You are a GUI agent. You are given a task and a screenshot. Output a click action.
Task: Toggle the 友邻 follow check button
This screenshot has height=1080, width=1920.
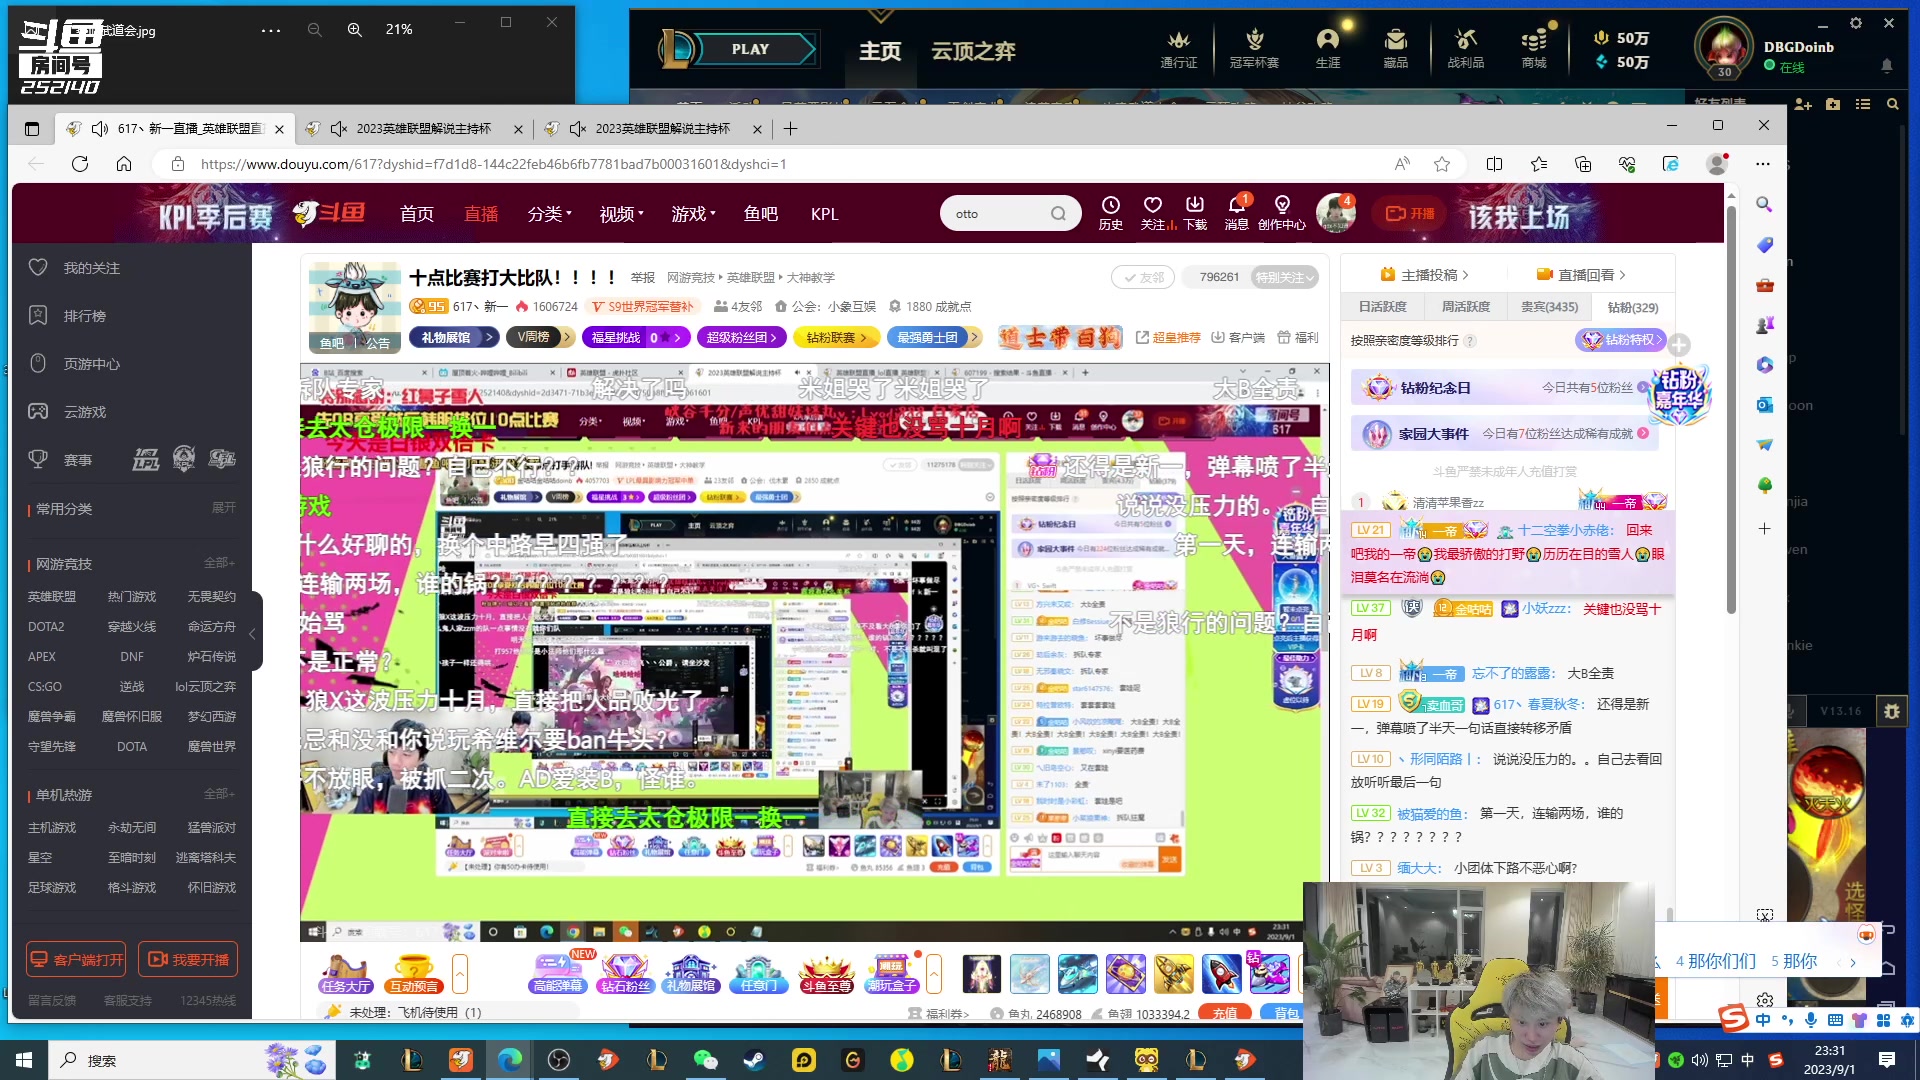pyautogui.click(x=1141, y=277)
